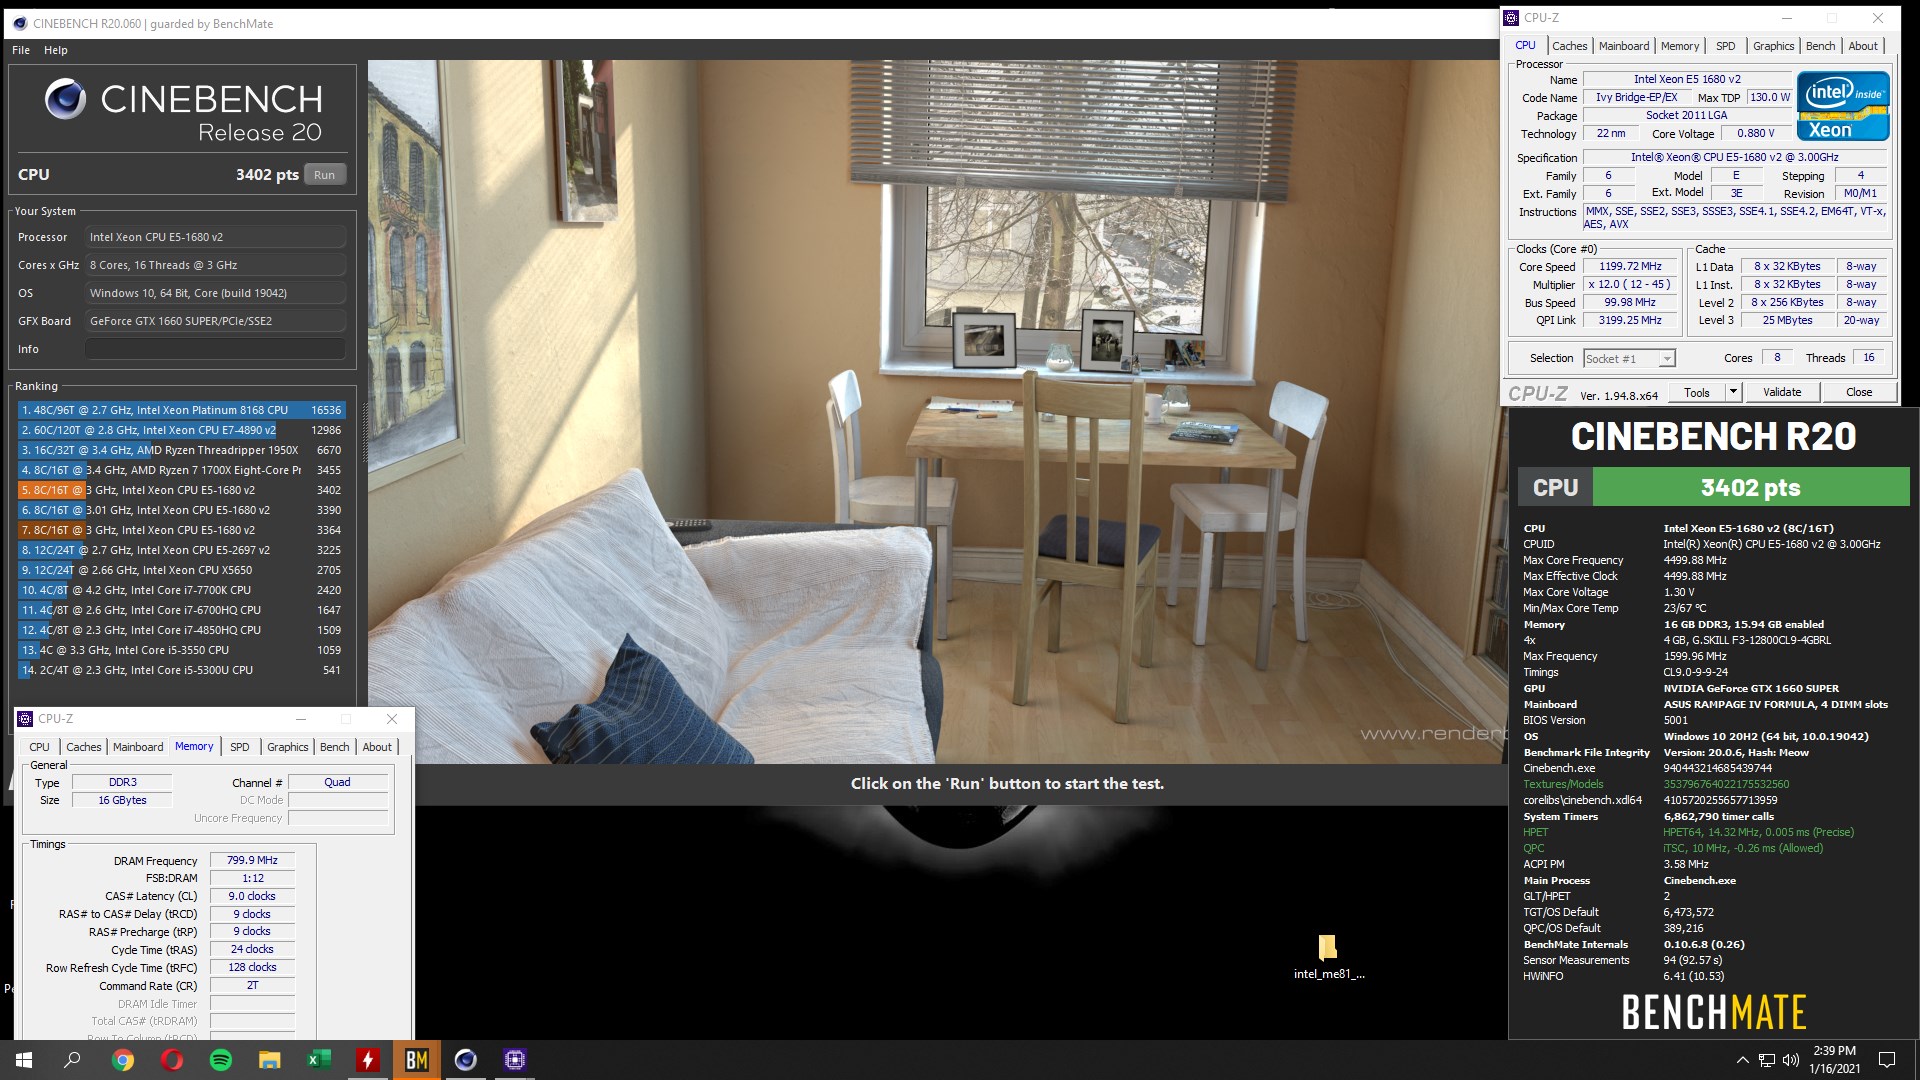Click the Info field in Your System
The image size is (1920, 1080).
coord(215,349)
